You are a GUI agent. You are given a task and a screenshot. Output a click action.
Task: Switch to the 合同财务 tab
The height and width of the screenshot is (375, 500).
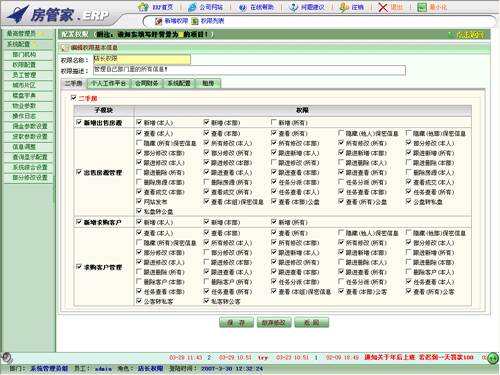(x=146, y=83)
